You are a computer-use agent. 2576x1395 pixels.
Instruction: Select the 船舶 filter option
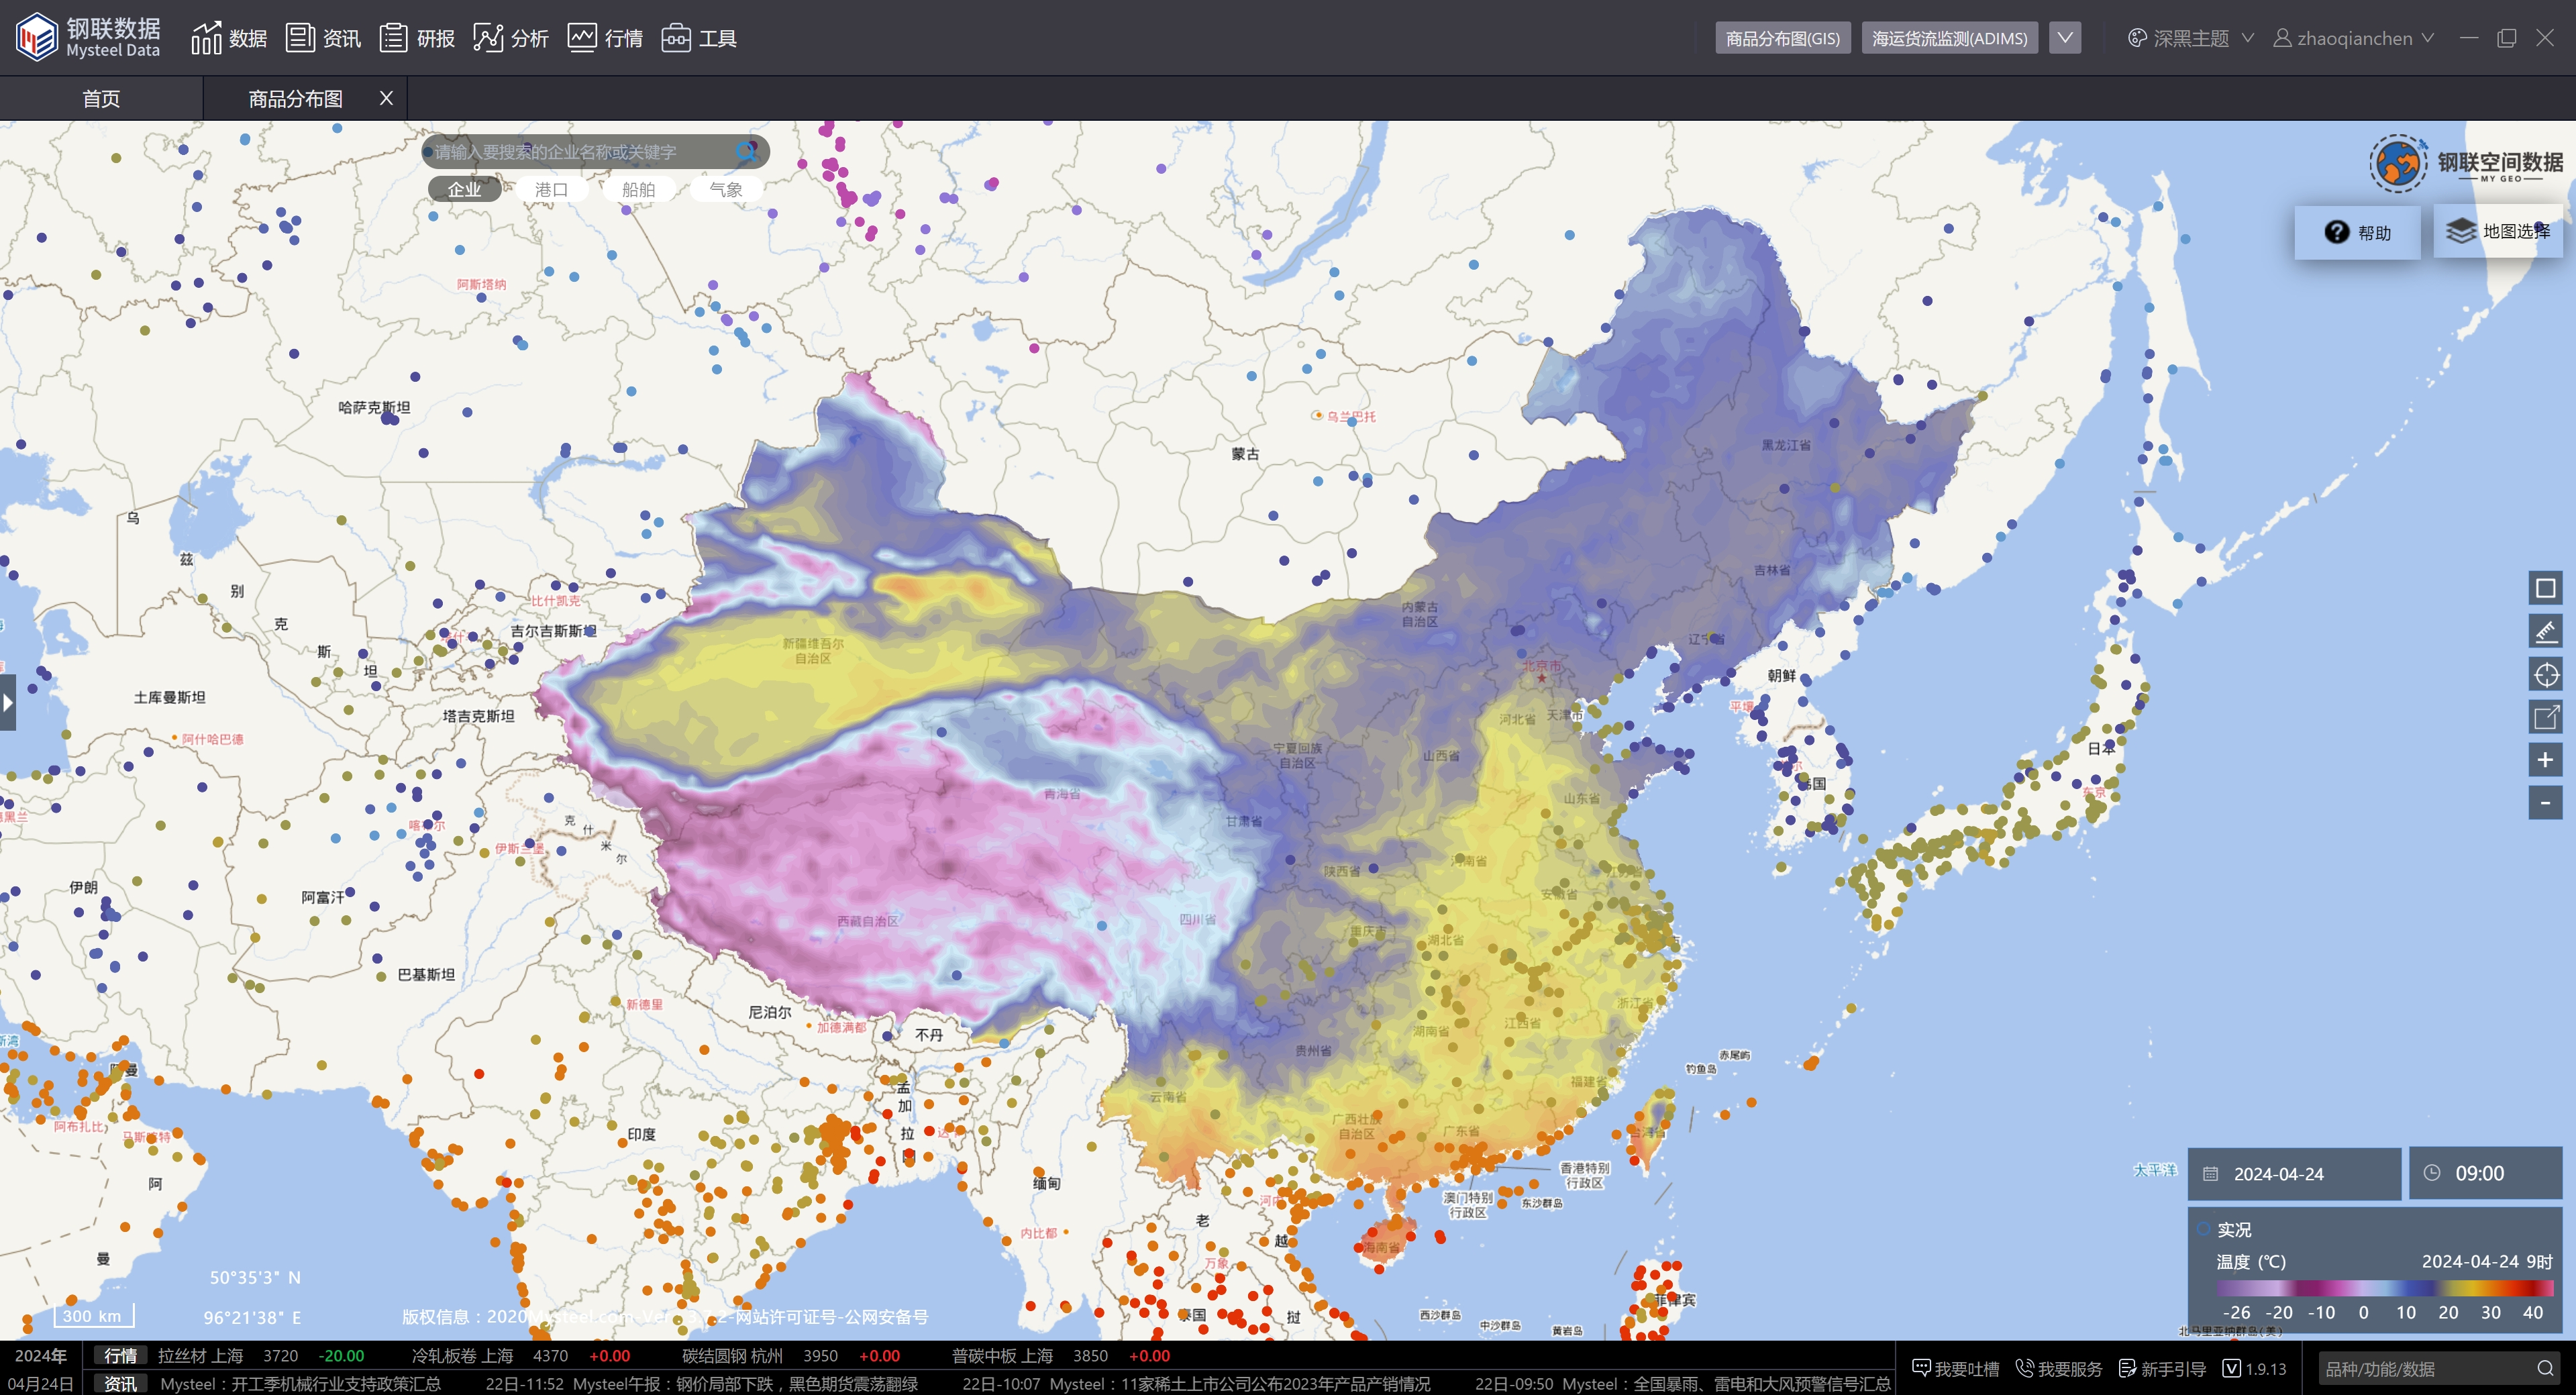638,189
